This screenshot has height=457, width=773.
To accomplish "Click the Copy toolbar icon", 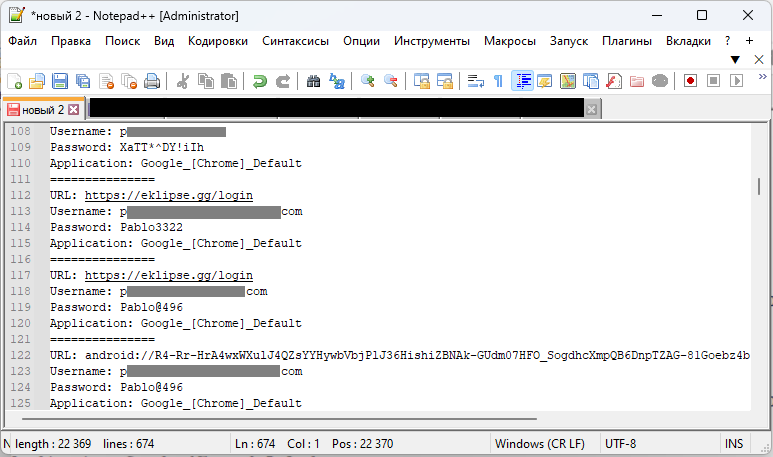I will (x=206, y=81).
